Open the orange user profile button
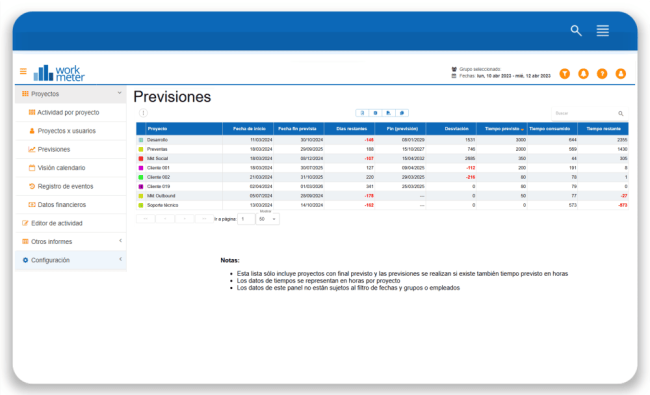Screen dimensions: 650x395 pyautogui.click(x=621, y=74)
